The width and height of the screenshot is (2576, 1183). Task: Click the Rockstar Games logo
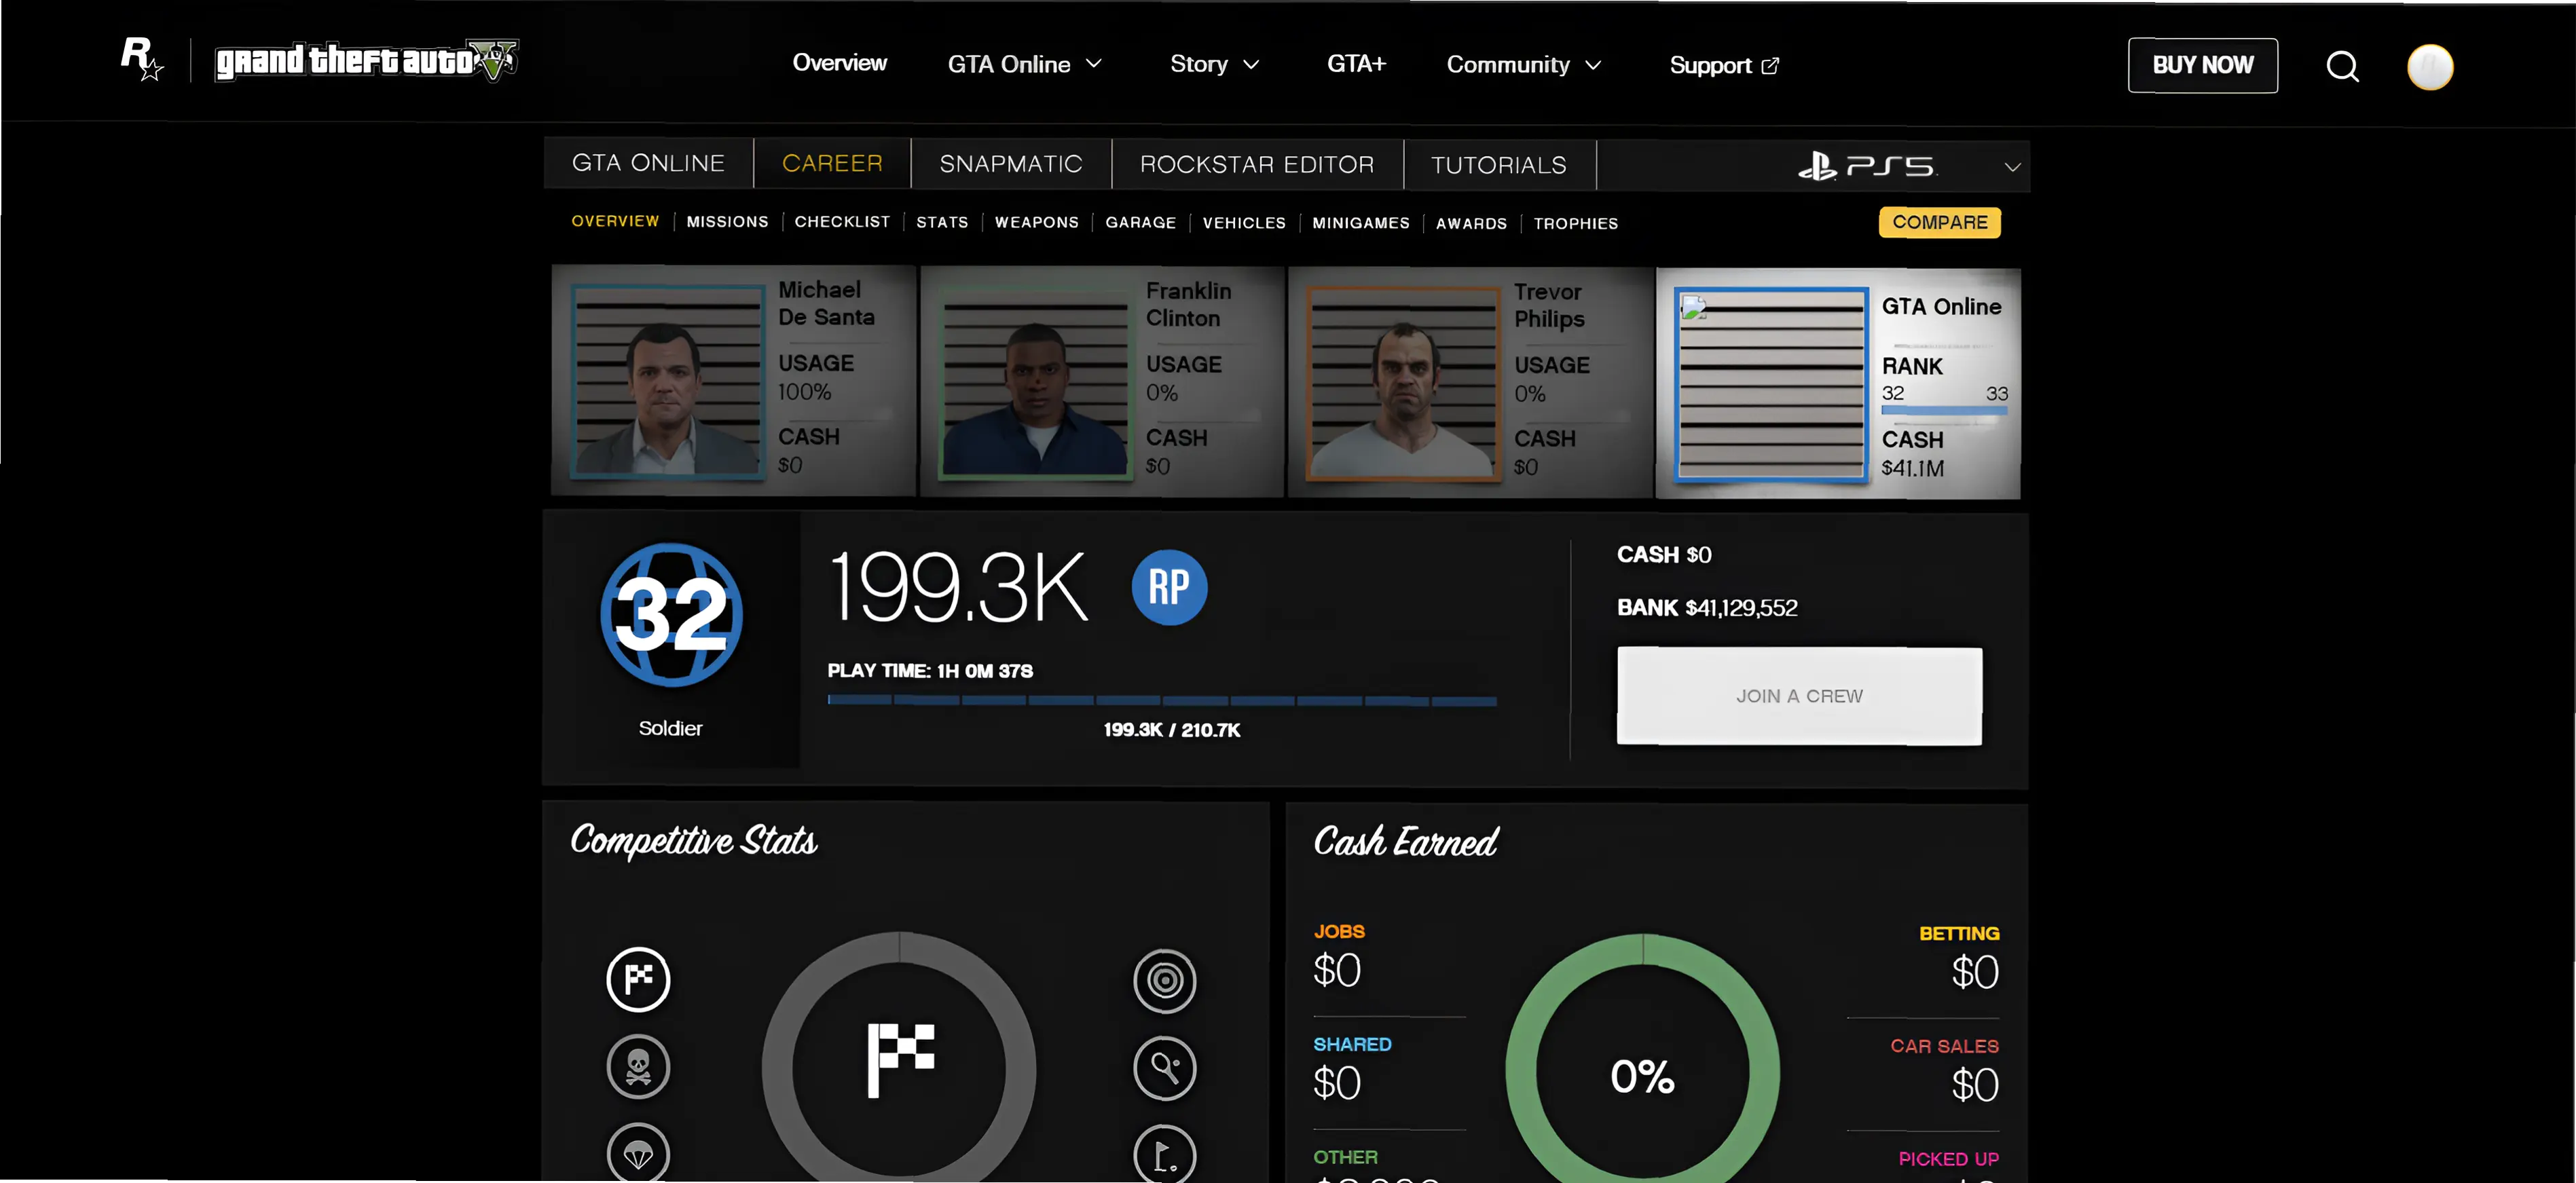[x=141, y=59]
